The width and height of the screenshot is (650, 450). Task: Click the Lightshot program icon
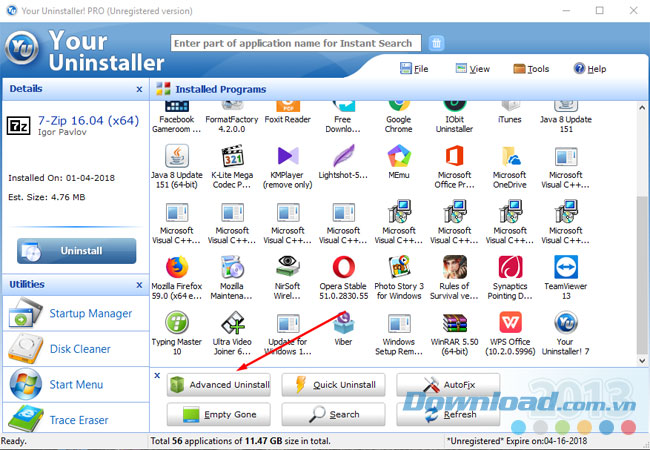pos(343,156)
